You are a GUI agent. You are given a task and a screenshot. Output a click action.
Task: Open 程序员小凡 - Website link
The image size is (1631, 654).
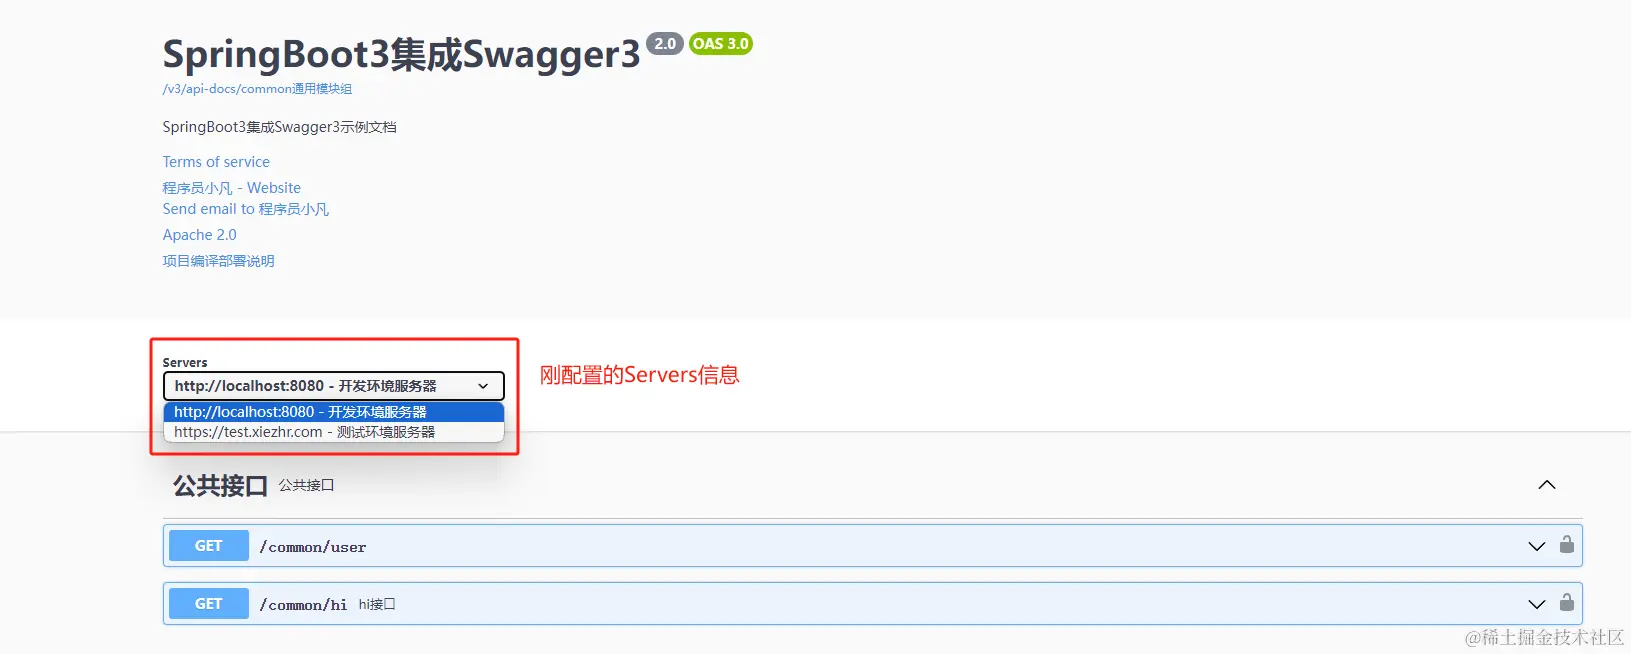click(232, 188)
